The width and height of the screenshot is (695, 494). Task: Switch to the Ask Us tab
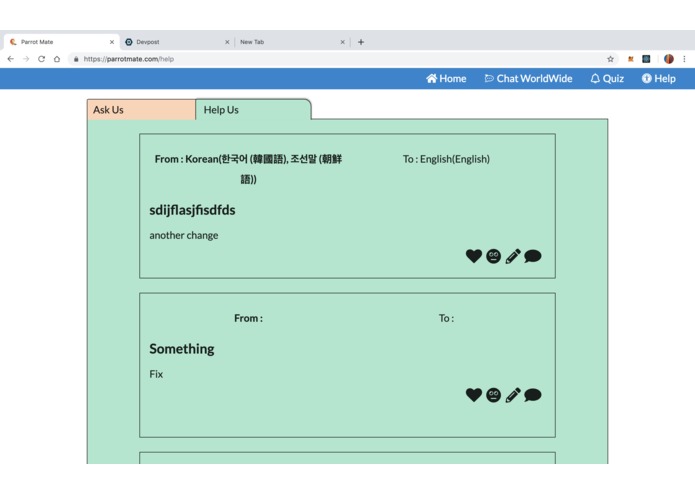click(141, 110)
